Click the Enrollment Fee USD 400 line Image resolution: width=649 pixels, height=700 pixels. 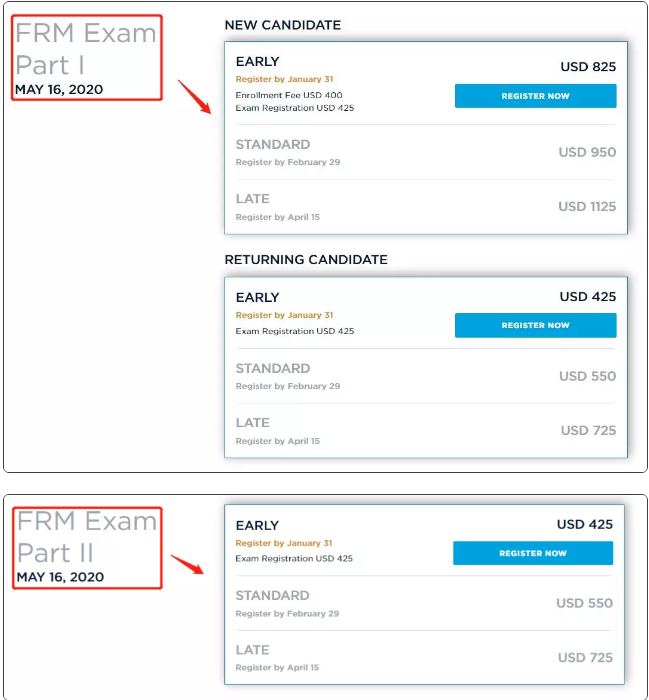[289, 95]
